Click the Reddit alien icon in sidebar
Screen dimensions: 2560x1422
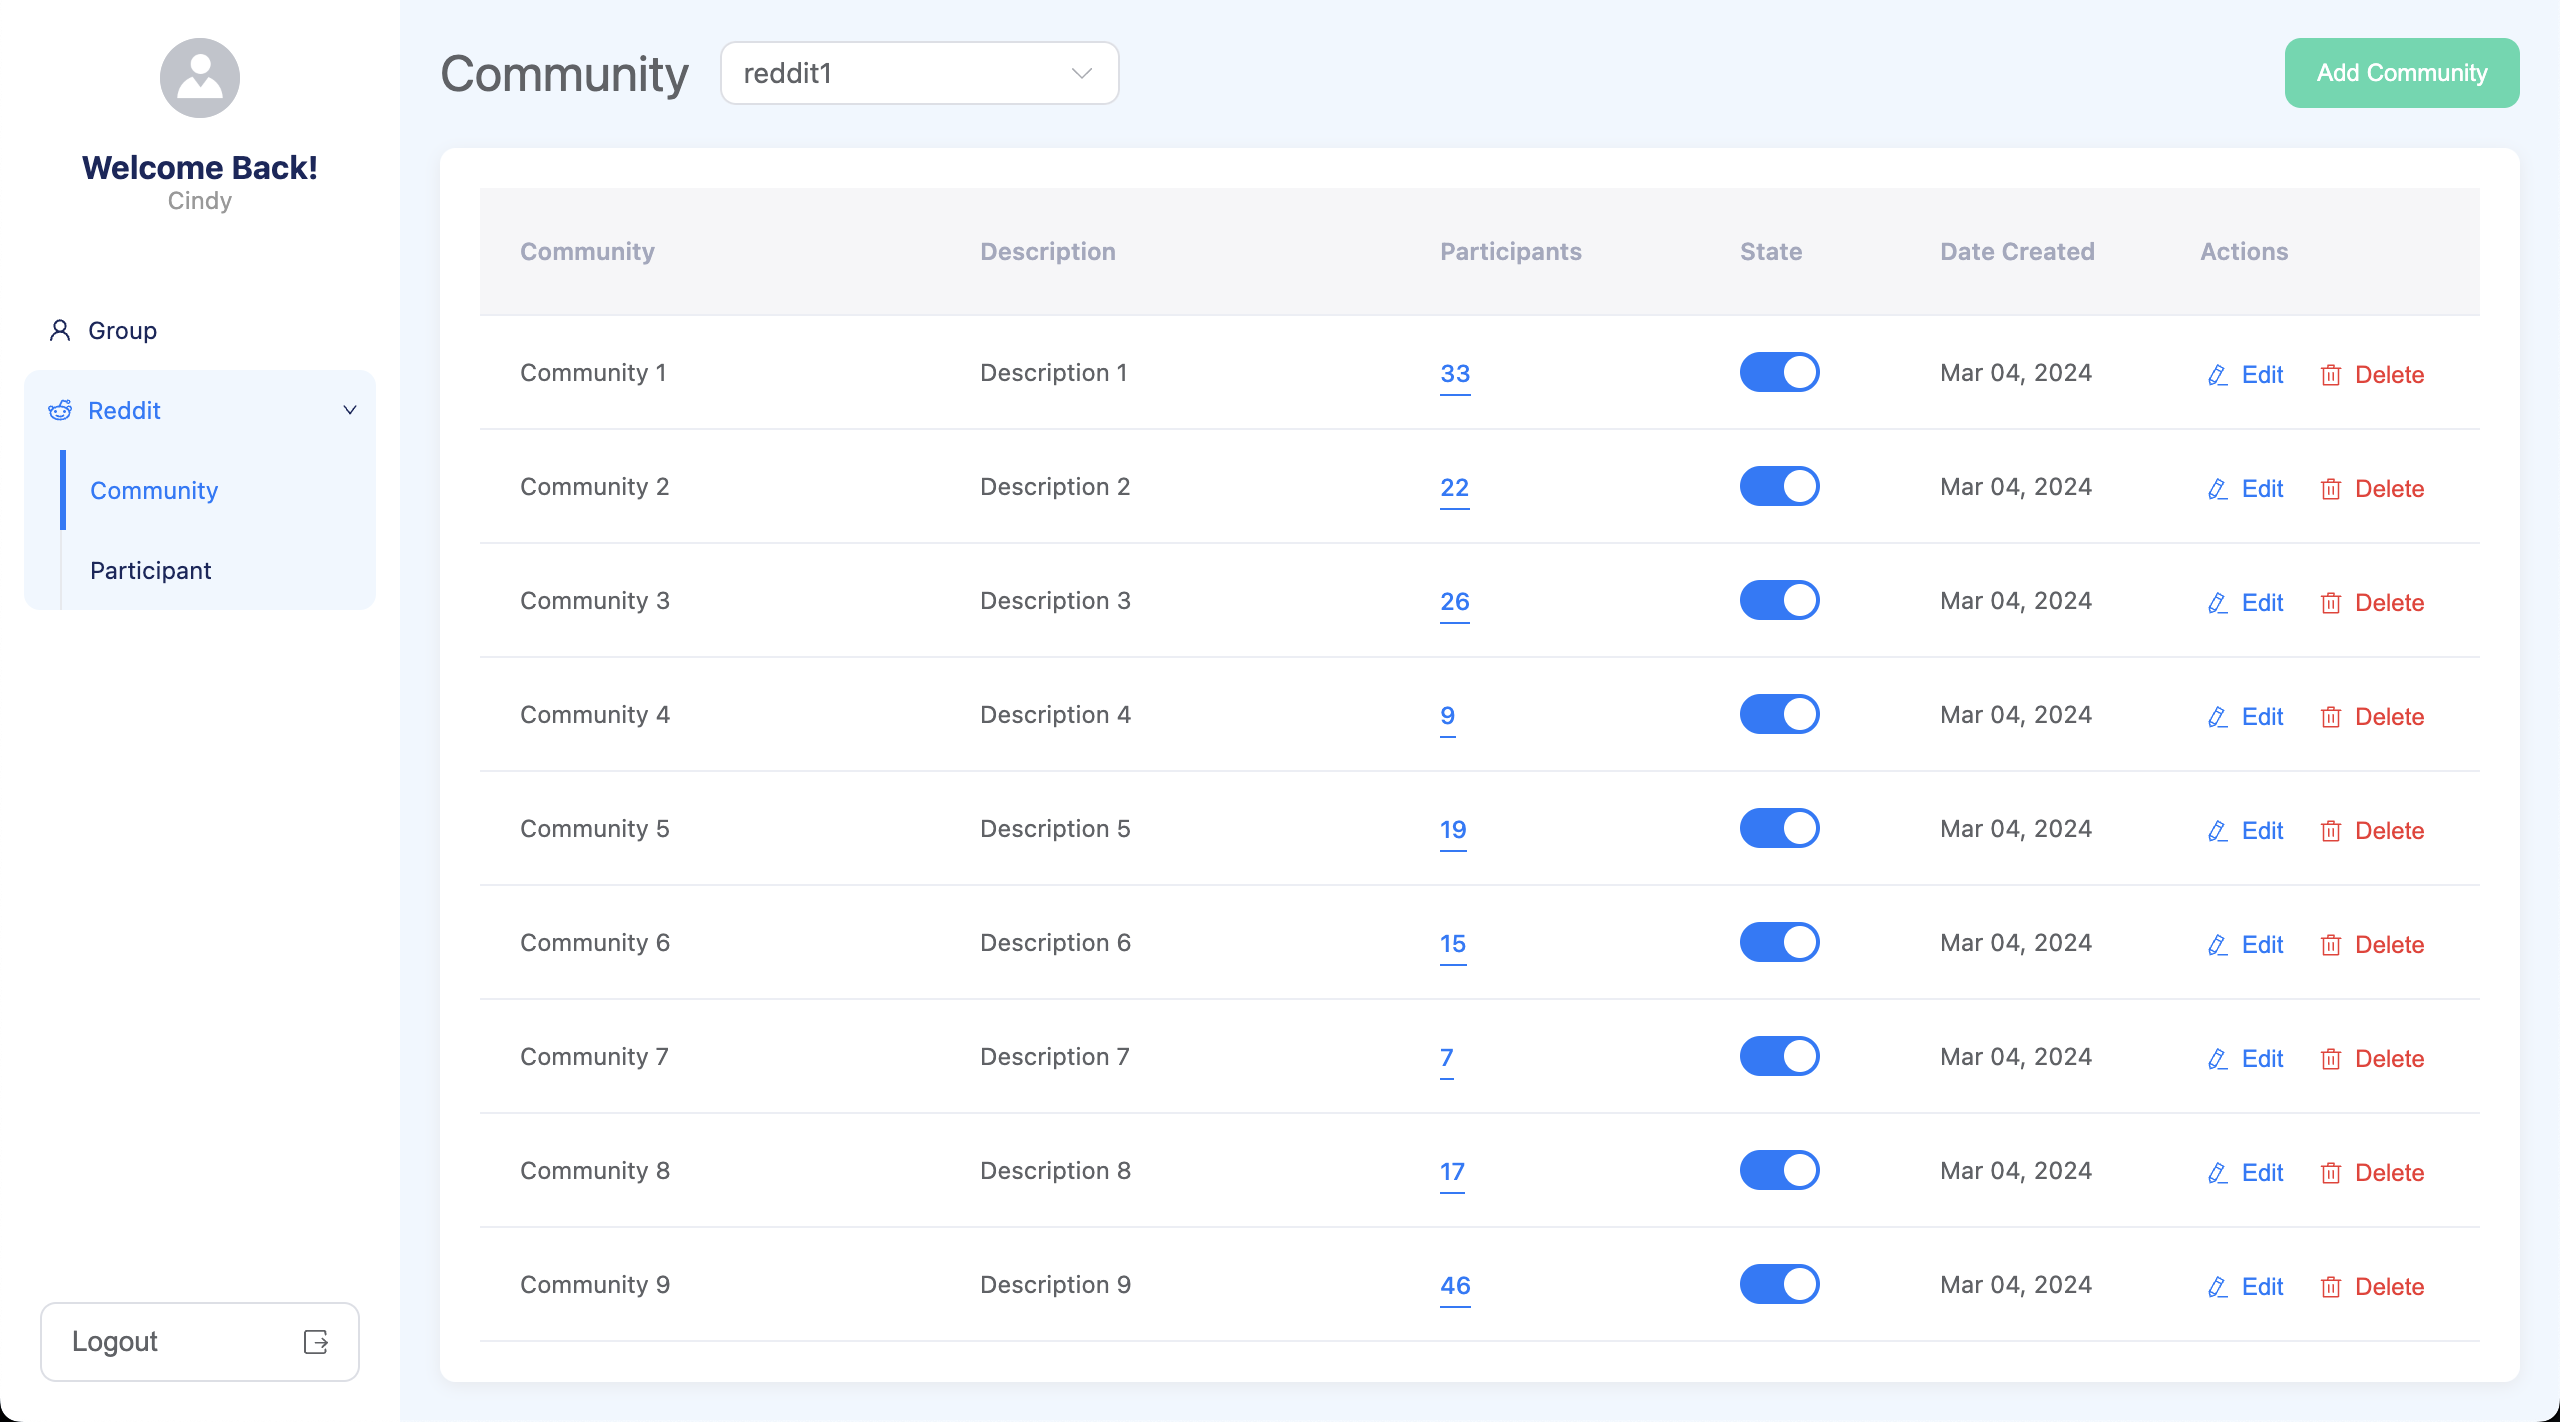click(x=60, y=410)
